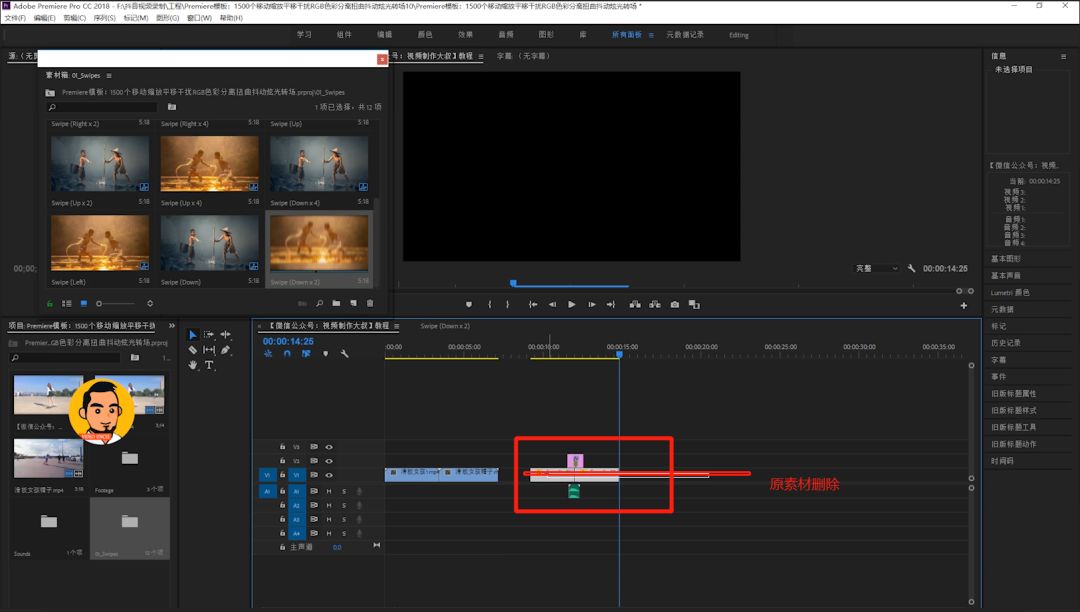This screenshot has width=1080, height=612.
Task: Toggle lock on track V3
Action: click(282, 447)
